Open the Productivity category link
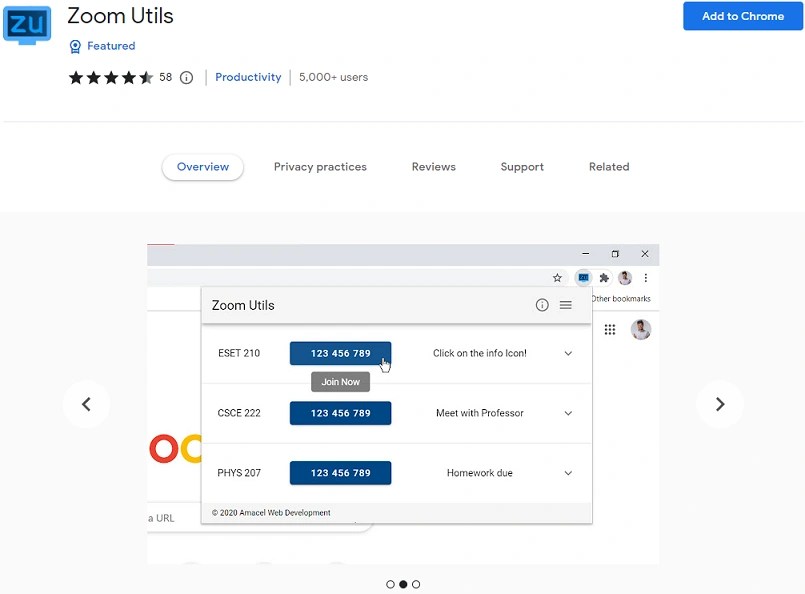This screenshot has height=594, width=805. point(247,77)
